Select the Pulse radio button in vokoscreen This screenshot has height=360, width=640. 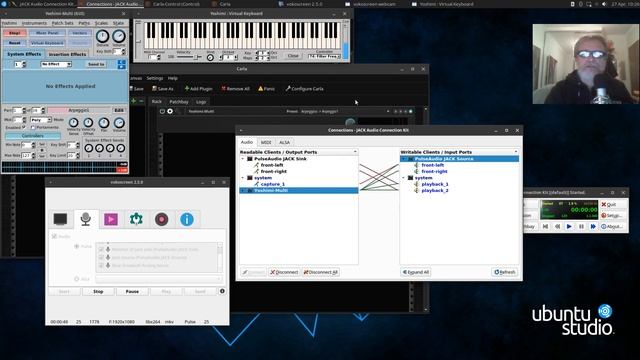pyautogui.click(x=76, y=246)
